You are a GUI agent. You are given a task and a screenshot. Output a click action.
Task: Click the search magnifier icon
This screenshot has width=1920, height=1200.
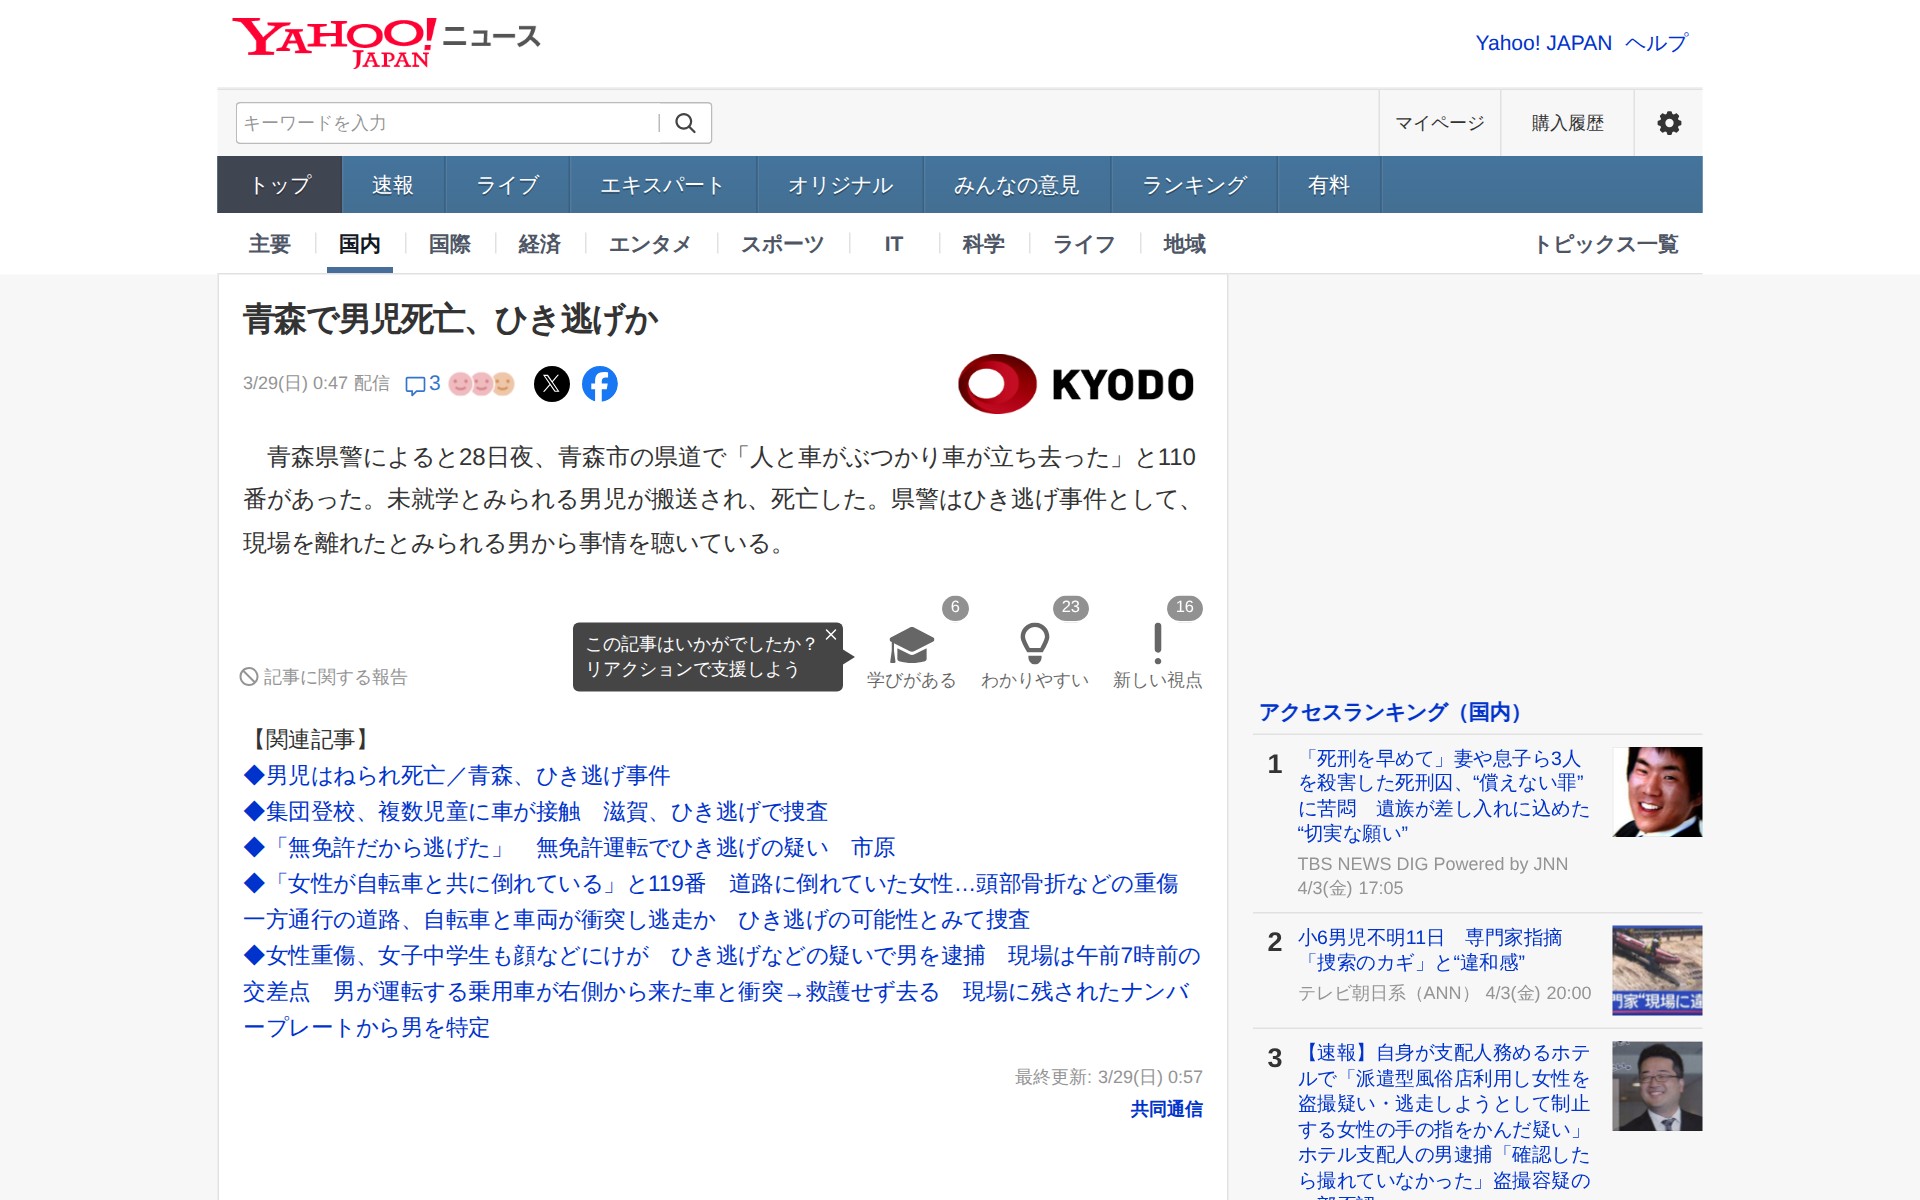685,123
